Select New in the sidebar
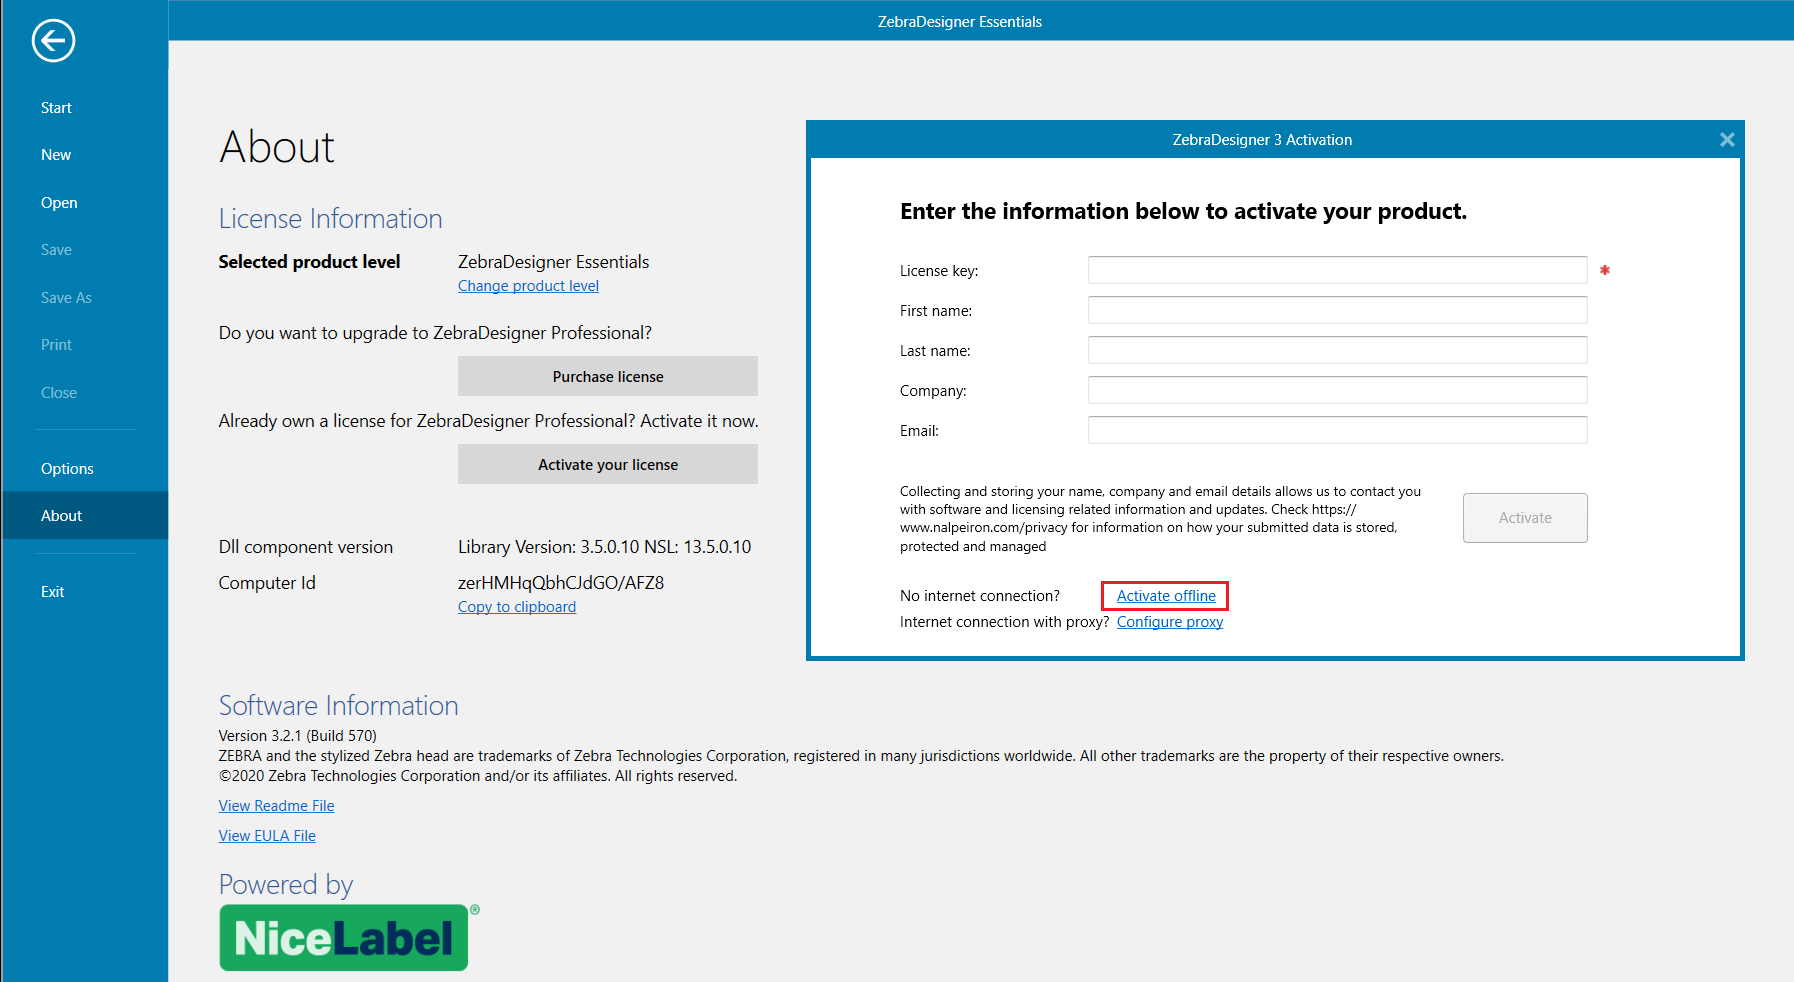Viewport: 1794px width, 982px height. tap(56, 155)
